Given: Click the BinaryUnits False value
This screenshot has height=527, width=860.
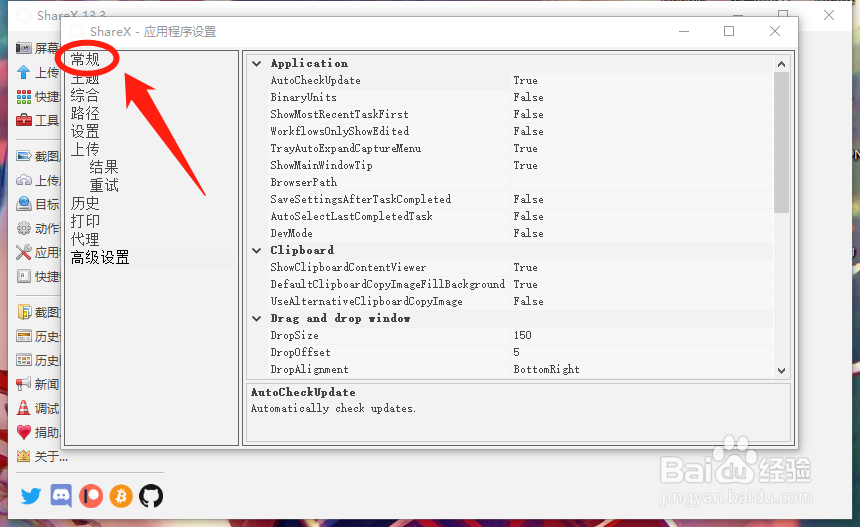Looking at the screenshot, I should point(529,97).
